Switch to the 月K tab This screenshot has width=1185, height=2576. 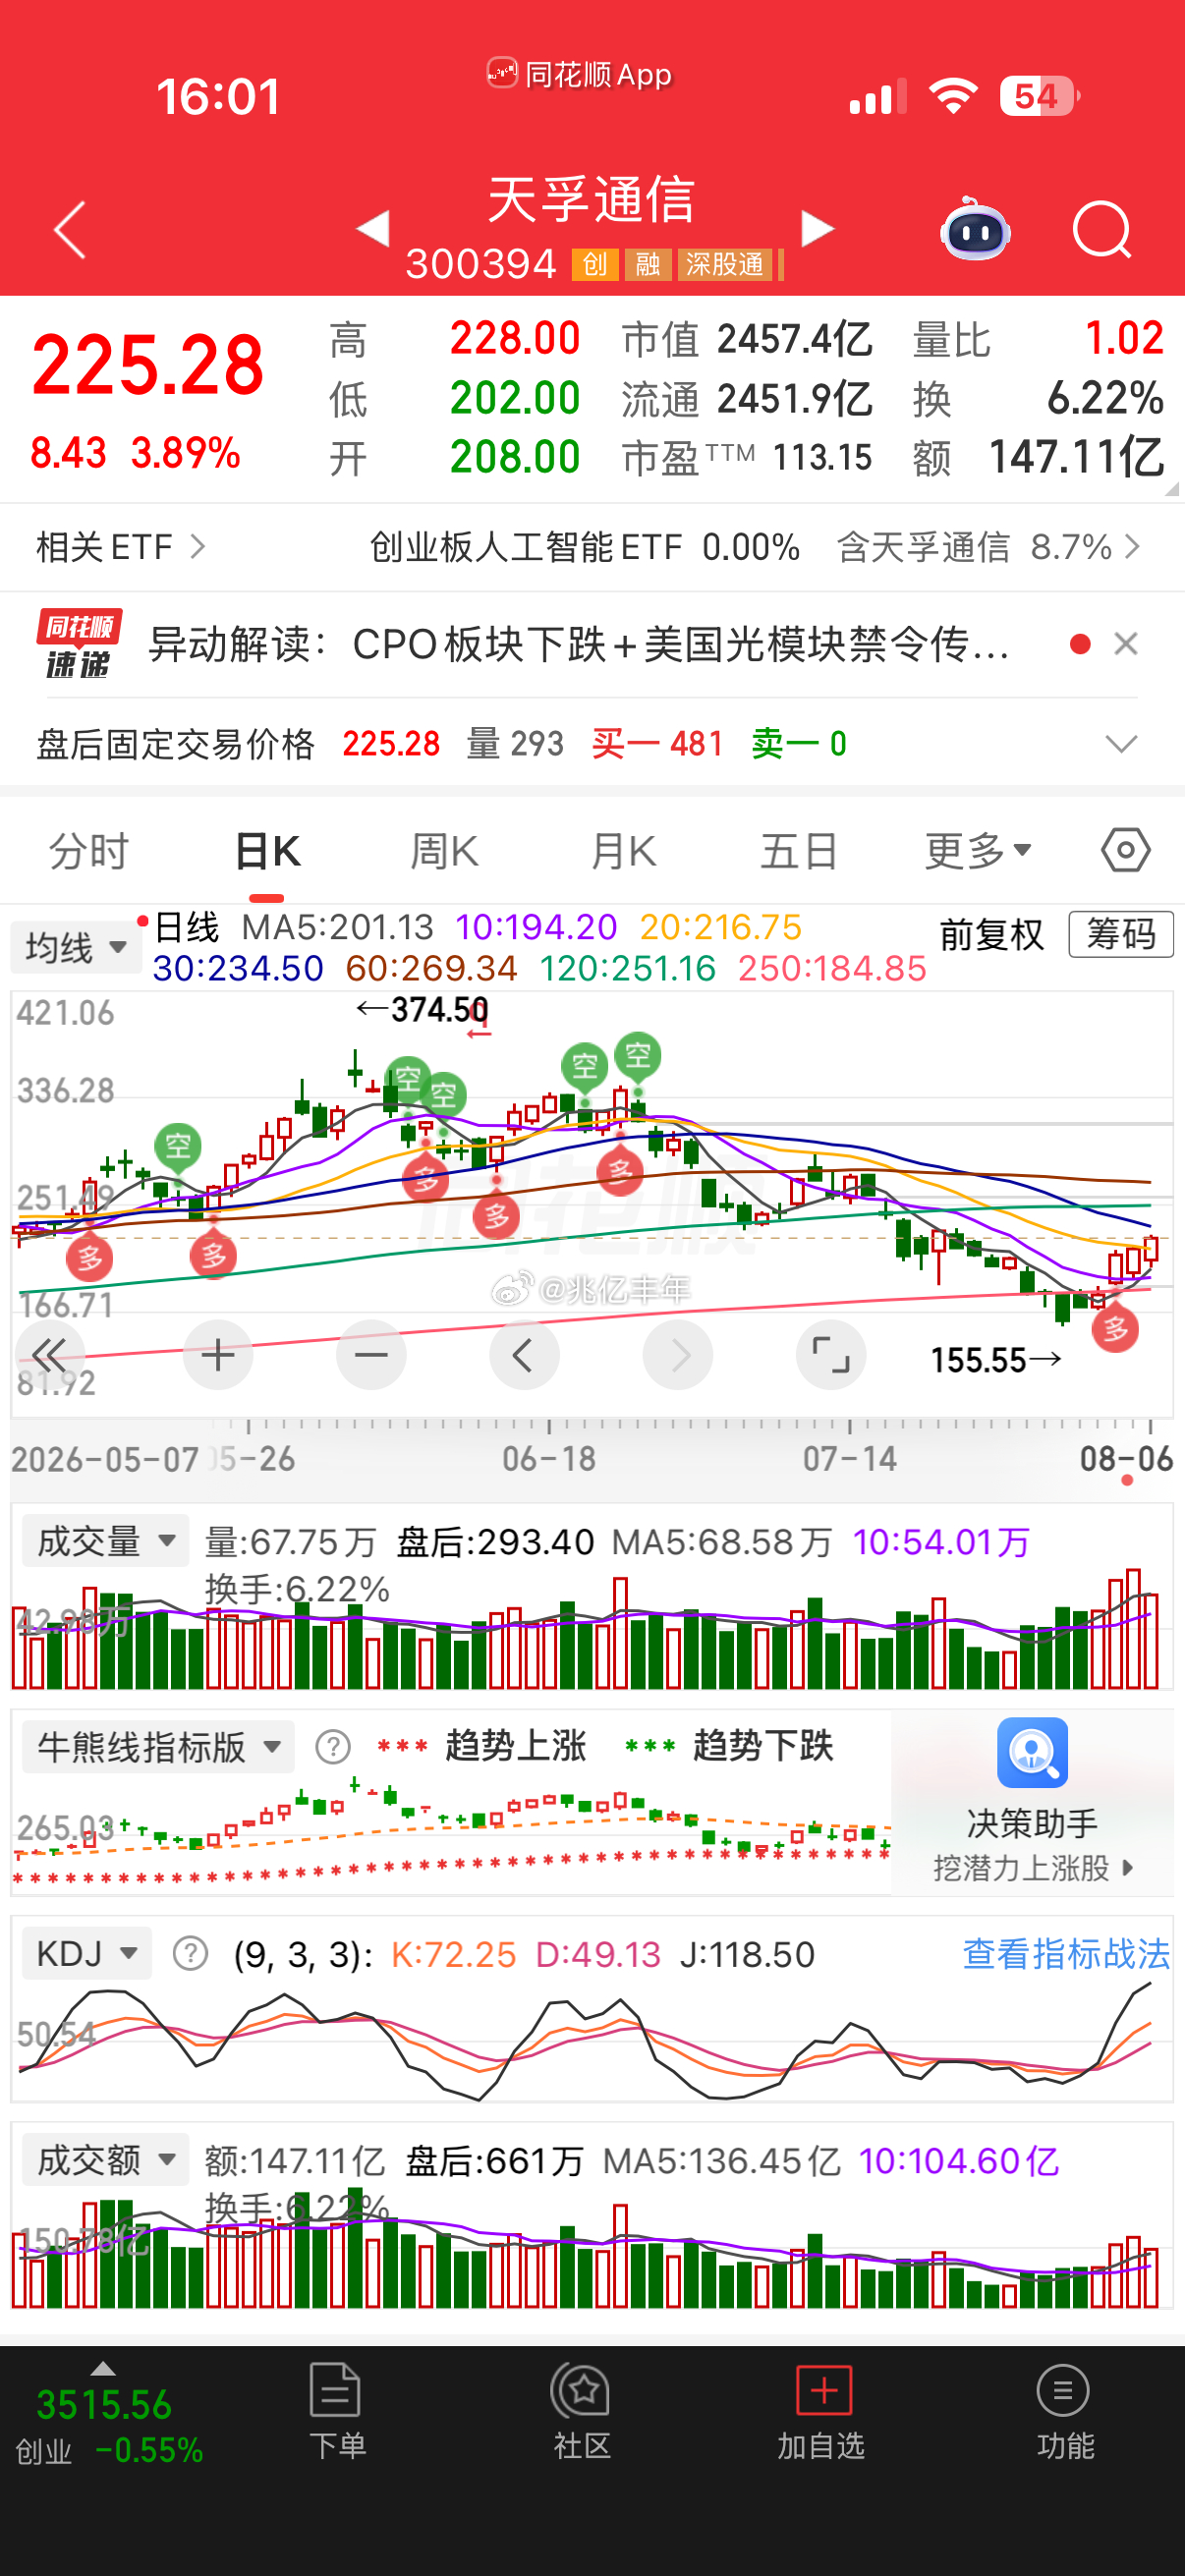click(623, 852)
